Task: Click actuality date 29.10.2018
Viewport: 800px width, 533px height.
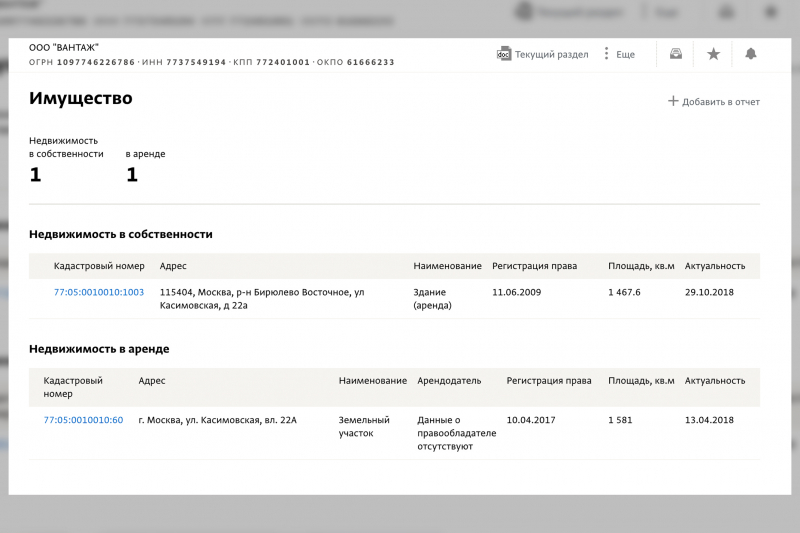Action: click(709, 292)
